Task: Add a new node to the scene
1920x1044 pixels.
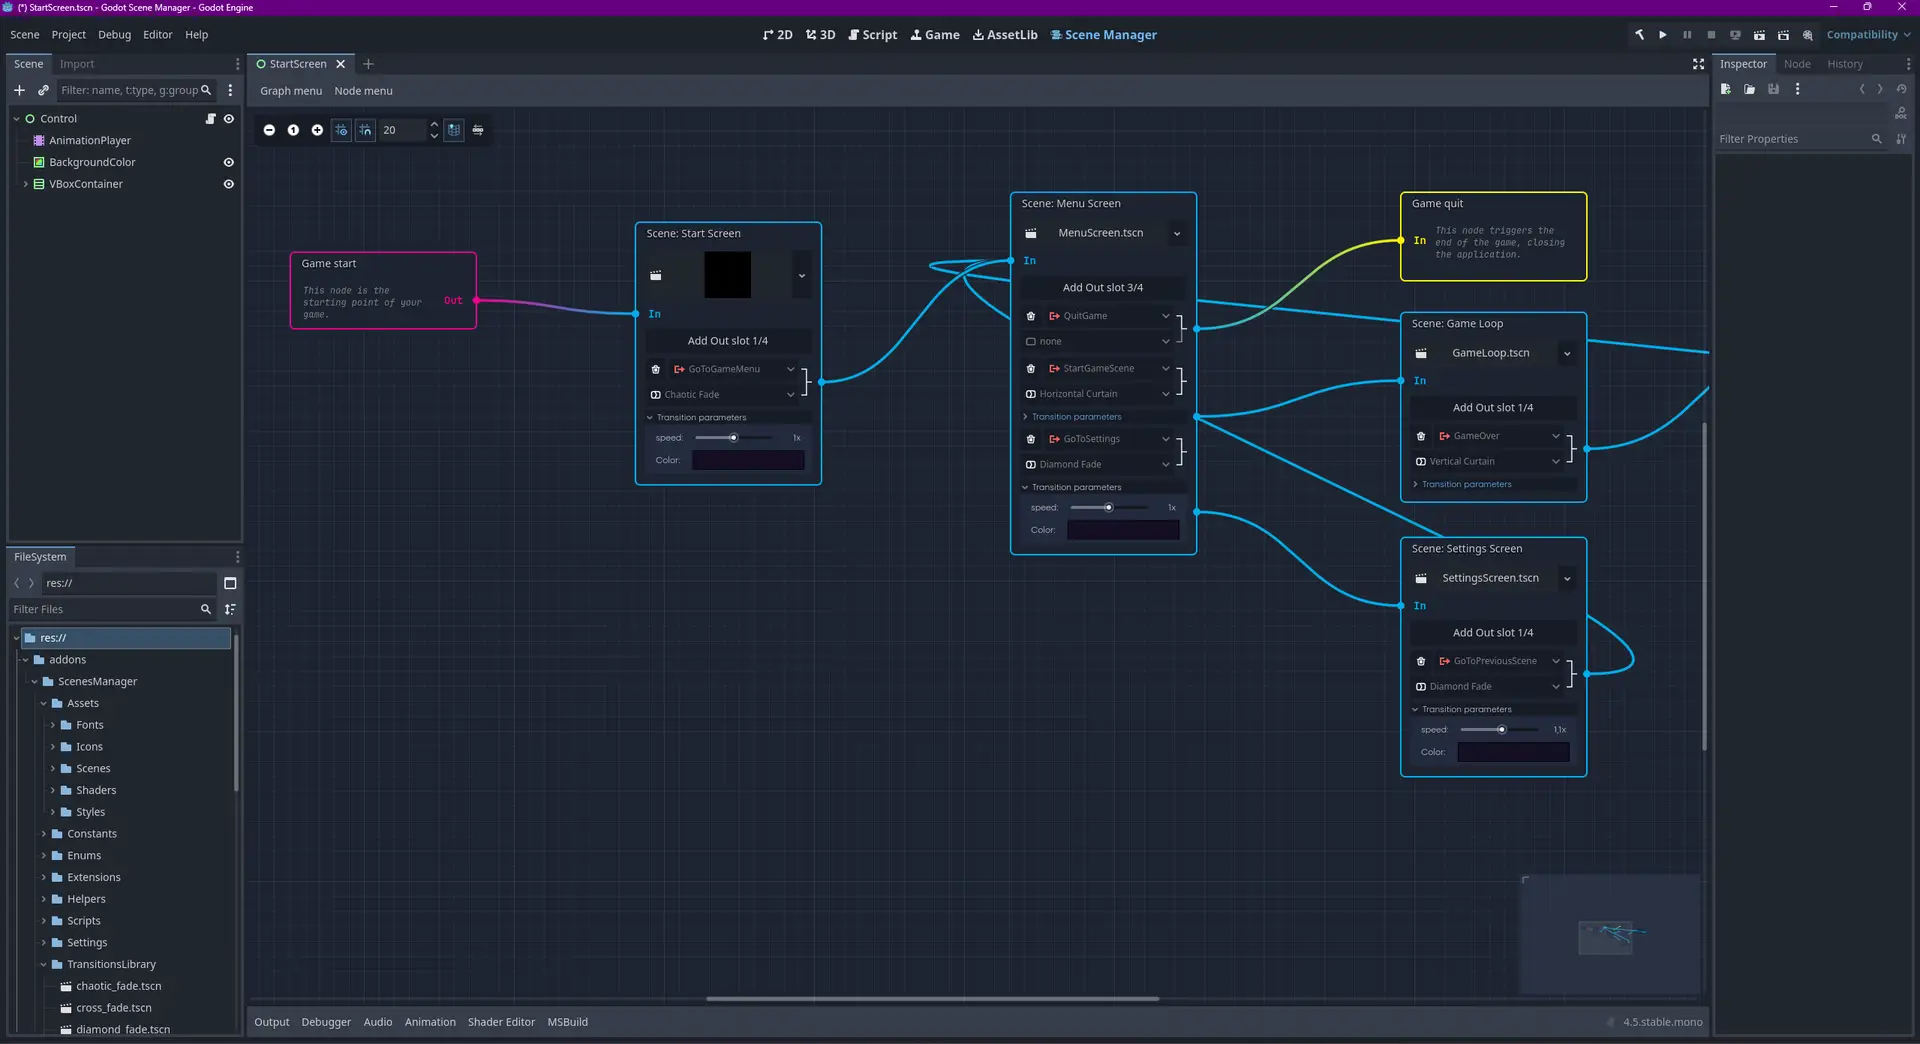Action: (19, 90)
